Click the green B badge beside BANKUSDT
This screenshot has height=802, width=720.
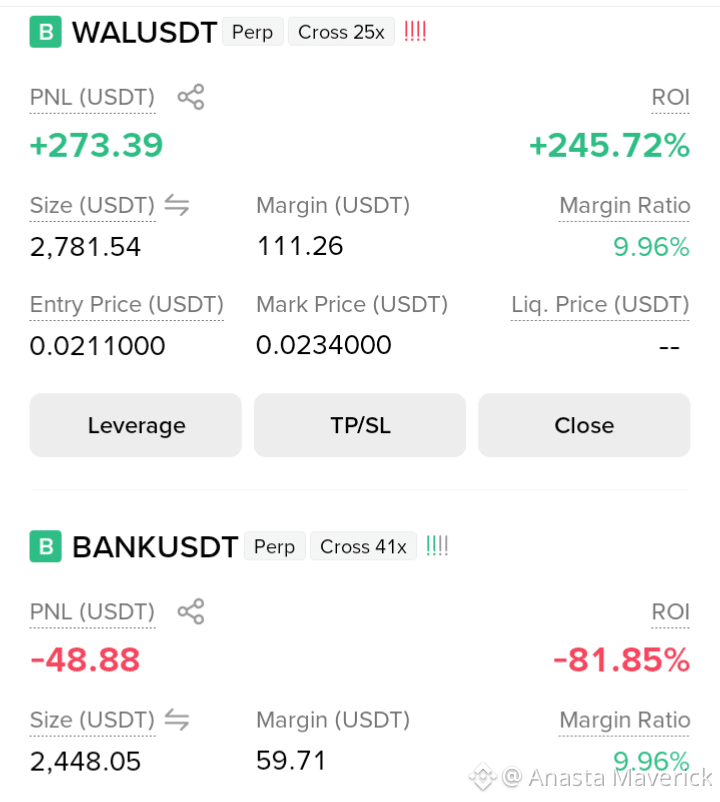point(46,547)
